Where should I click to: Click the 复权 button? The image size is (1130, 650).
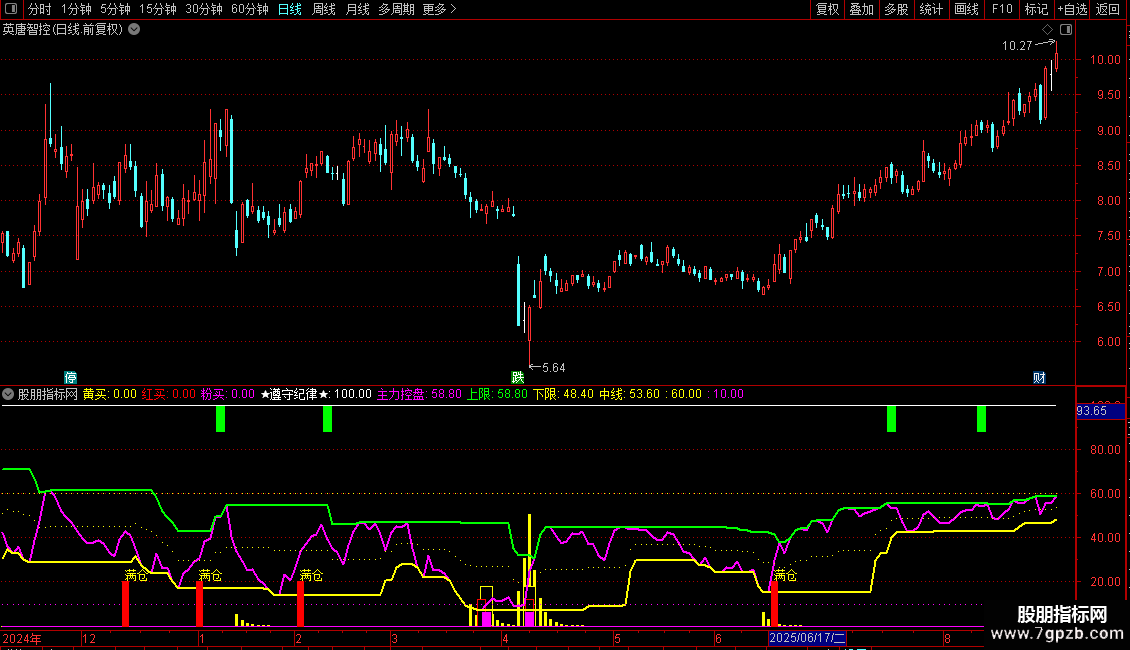click(827, 10)
